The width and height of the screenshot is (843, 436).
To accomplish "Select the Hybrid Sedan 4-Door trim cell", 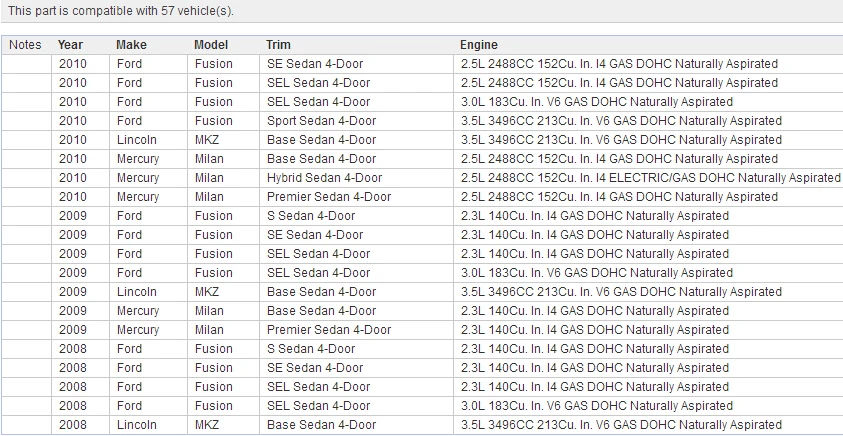I will (x=324, y=177).
